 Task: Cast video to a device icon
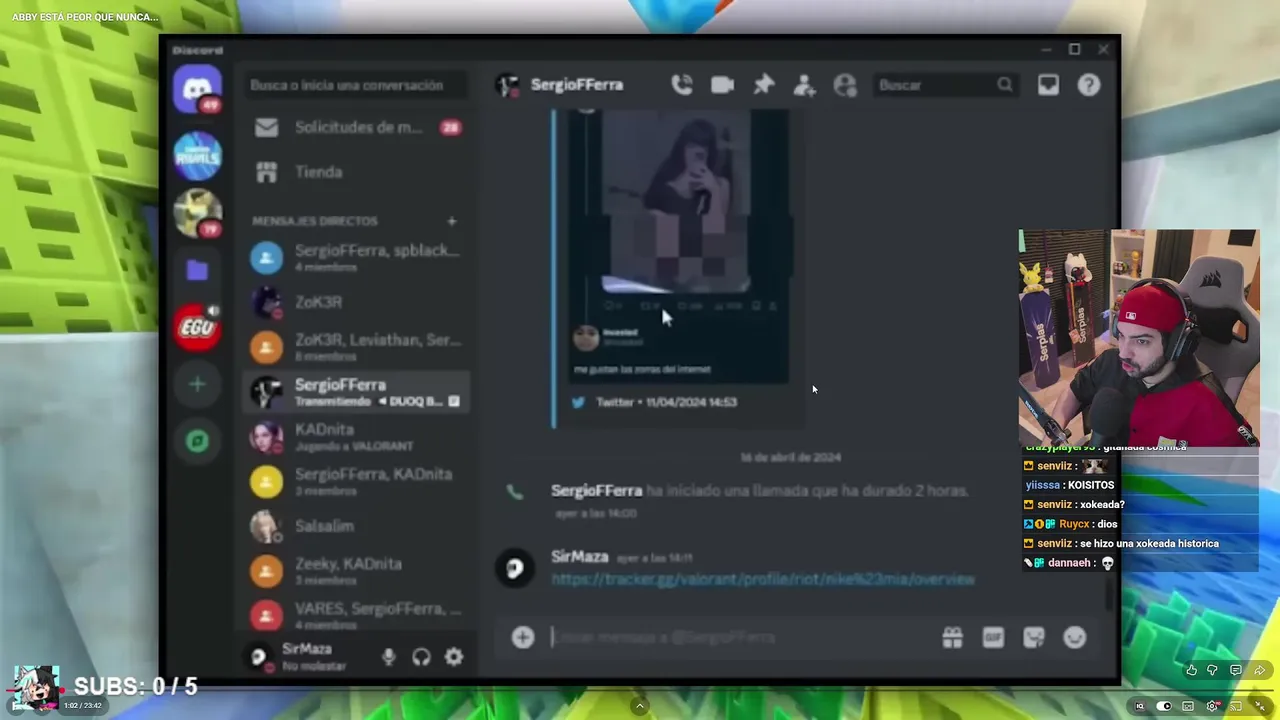tap(1236, 706)
